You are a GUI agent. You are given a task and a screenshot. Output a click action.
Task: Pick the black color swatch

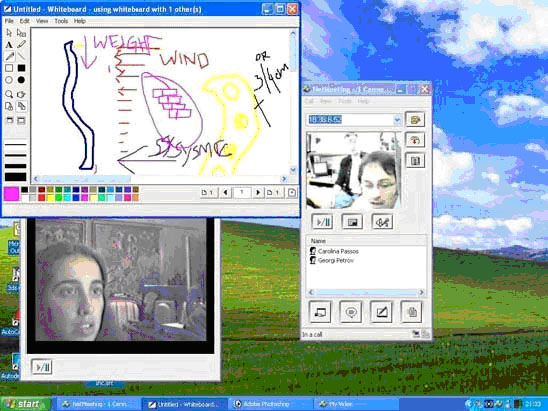point(24,190)
